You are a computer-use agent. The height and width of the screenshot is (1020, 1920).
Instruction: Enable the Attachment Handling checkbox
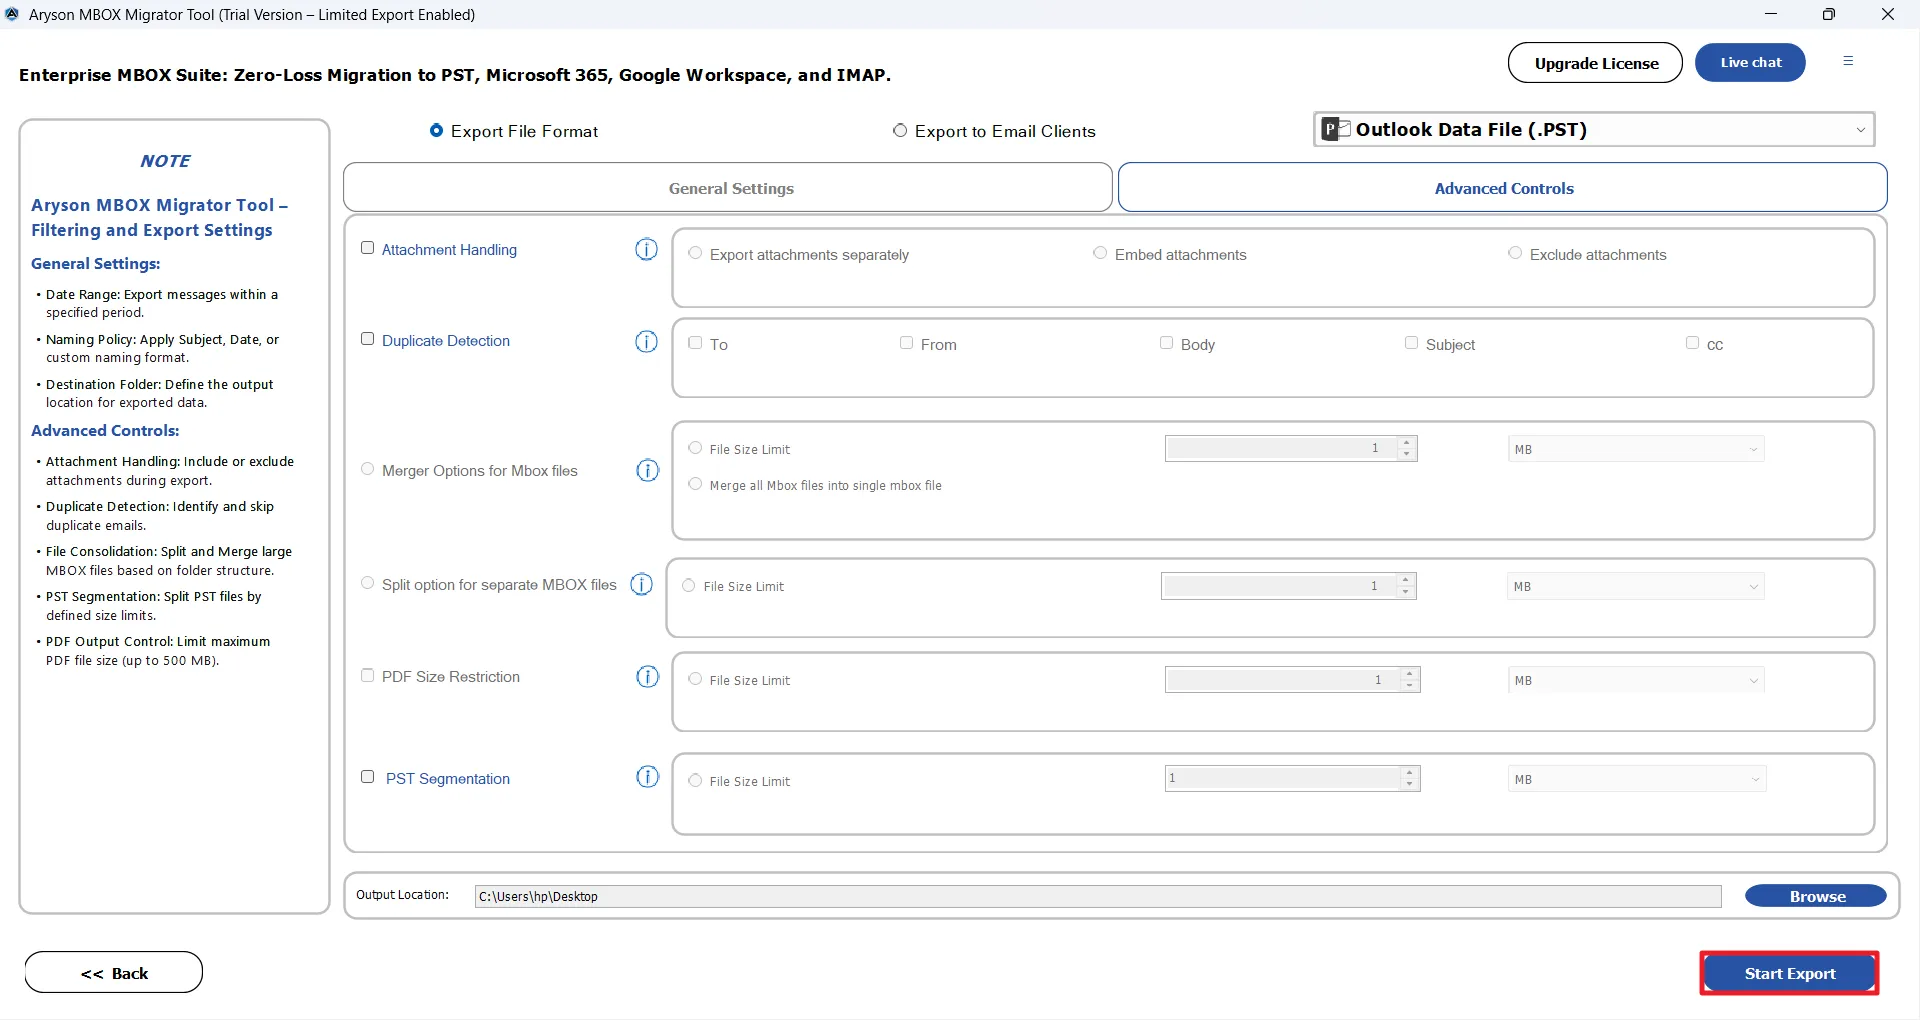click(x=367, y=248)
